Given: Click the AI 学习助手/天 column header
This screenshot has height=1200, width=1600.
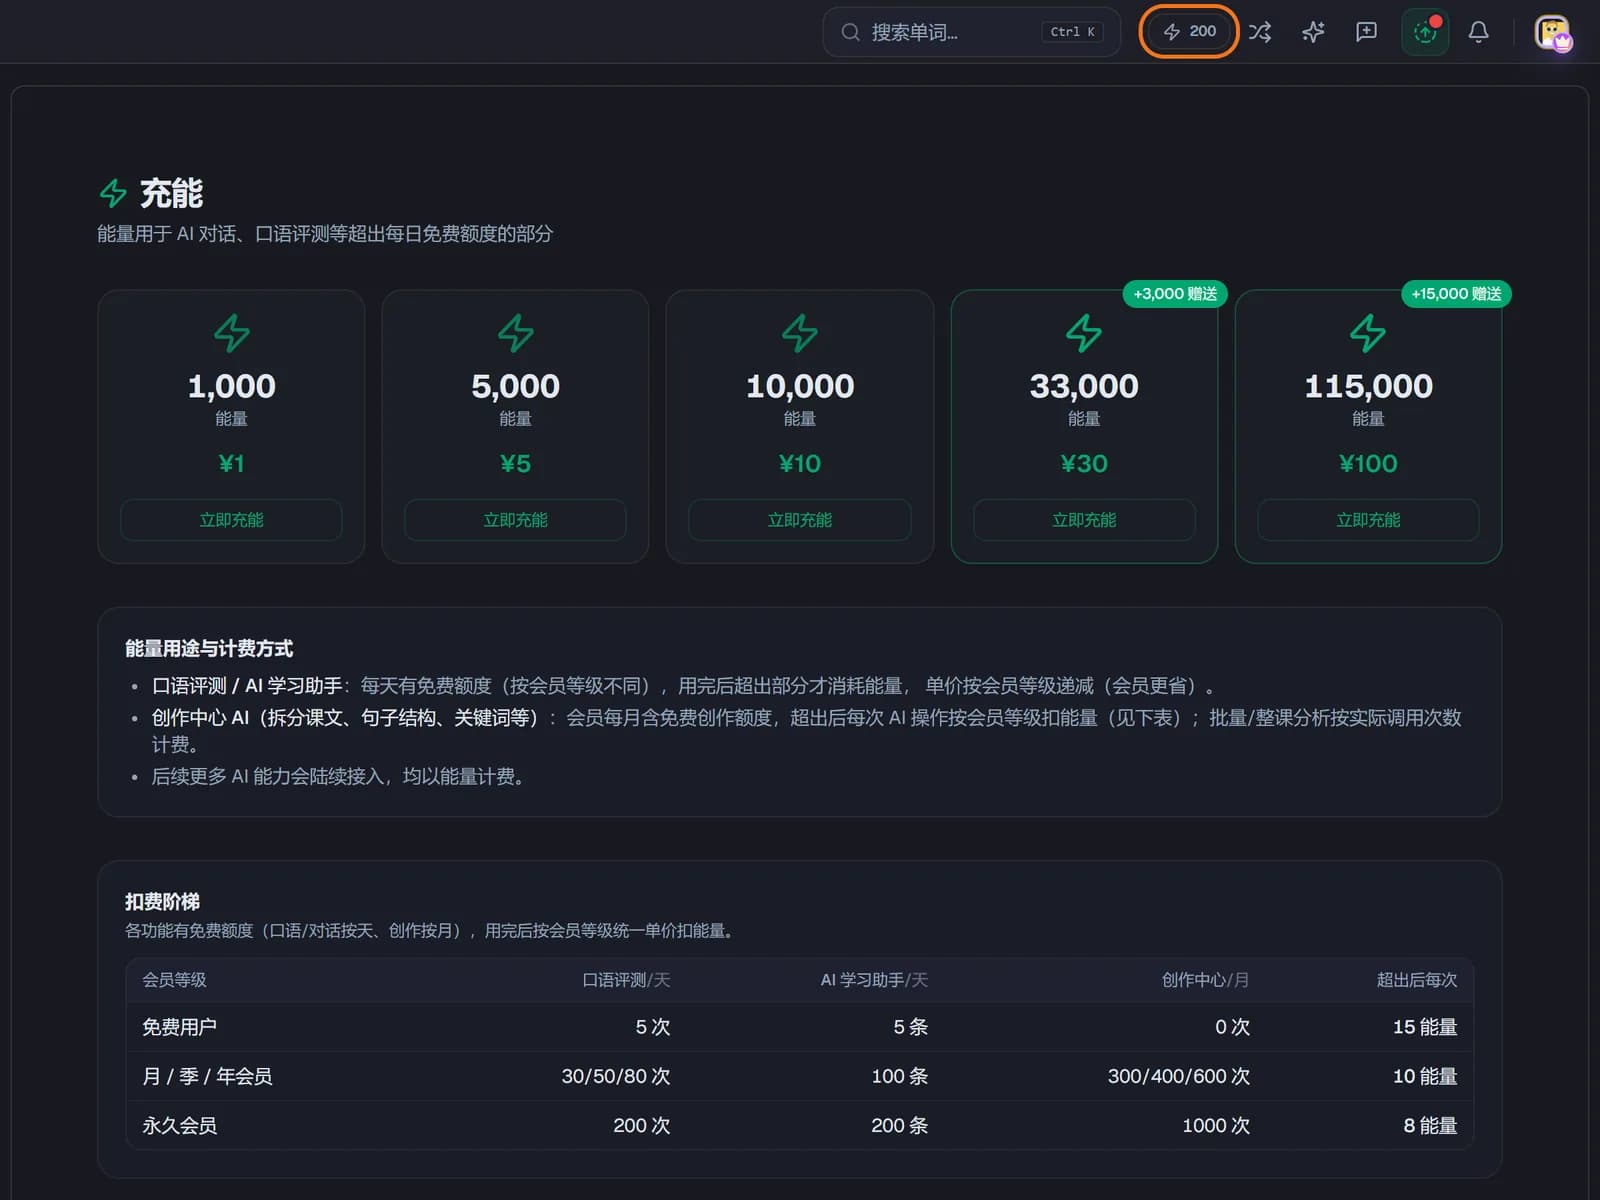Looking at the screenshot, I should tap(874, 980).
